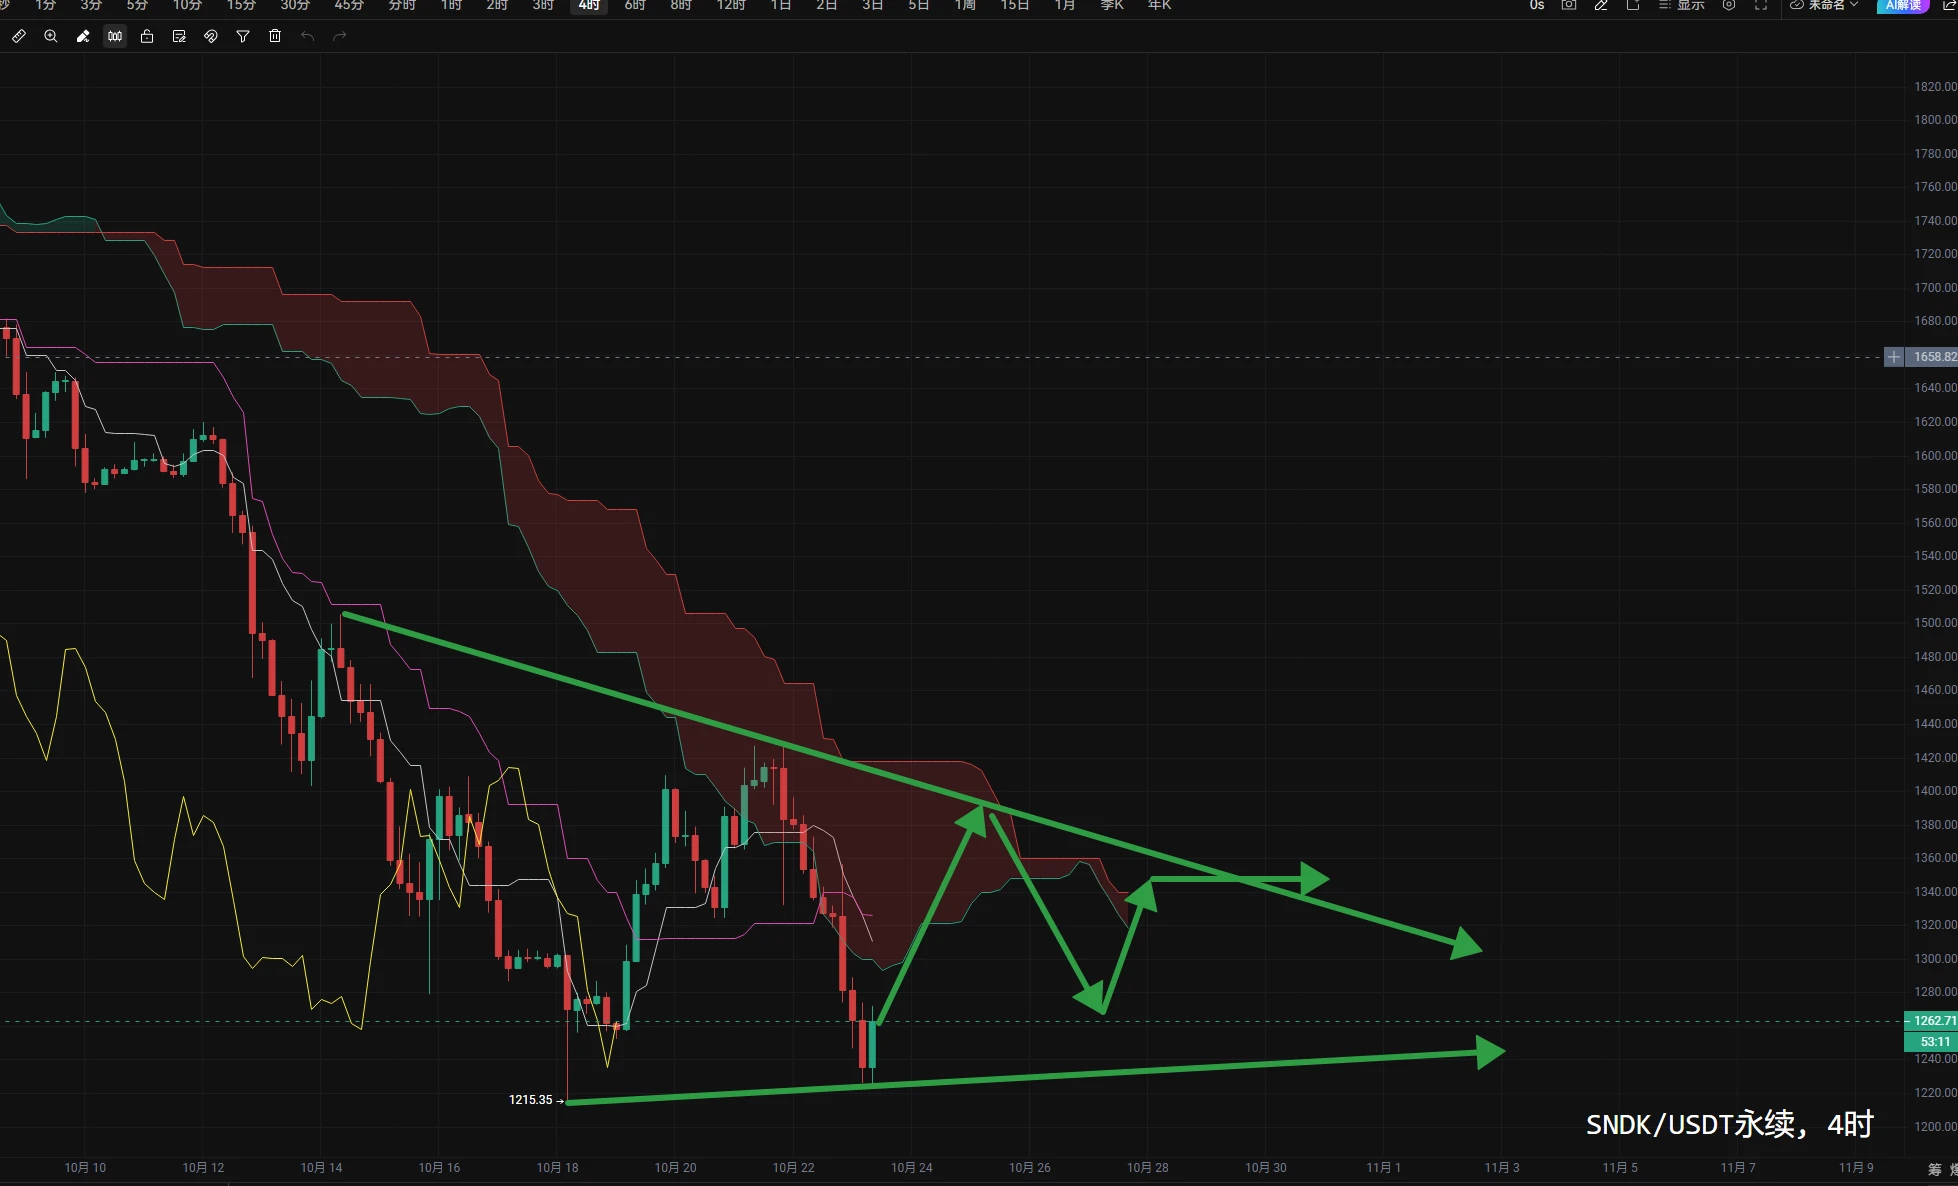The image size is (1958, 1186).
Task: Redo the drawing action
Action: (x=339, y=36)
